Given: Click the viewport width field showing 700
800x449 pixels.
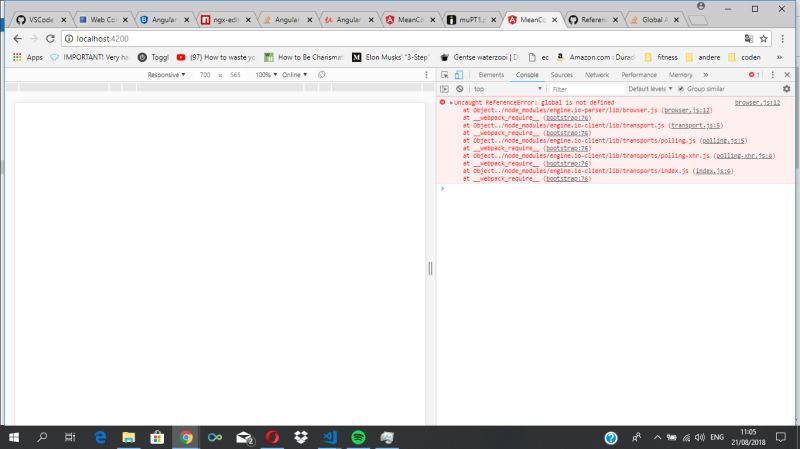Looking at the screenshot, I should 205,74.
